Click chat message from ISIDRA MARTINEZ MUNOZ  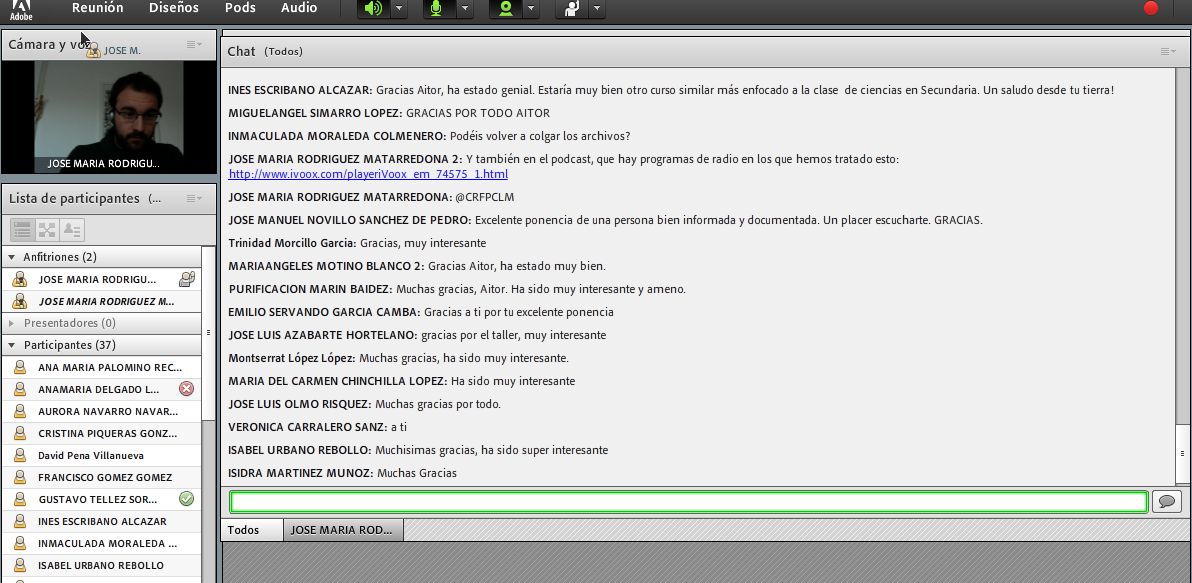[x=342, y=473]
